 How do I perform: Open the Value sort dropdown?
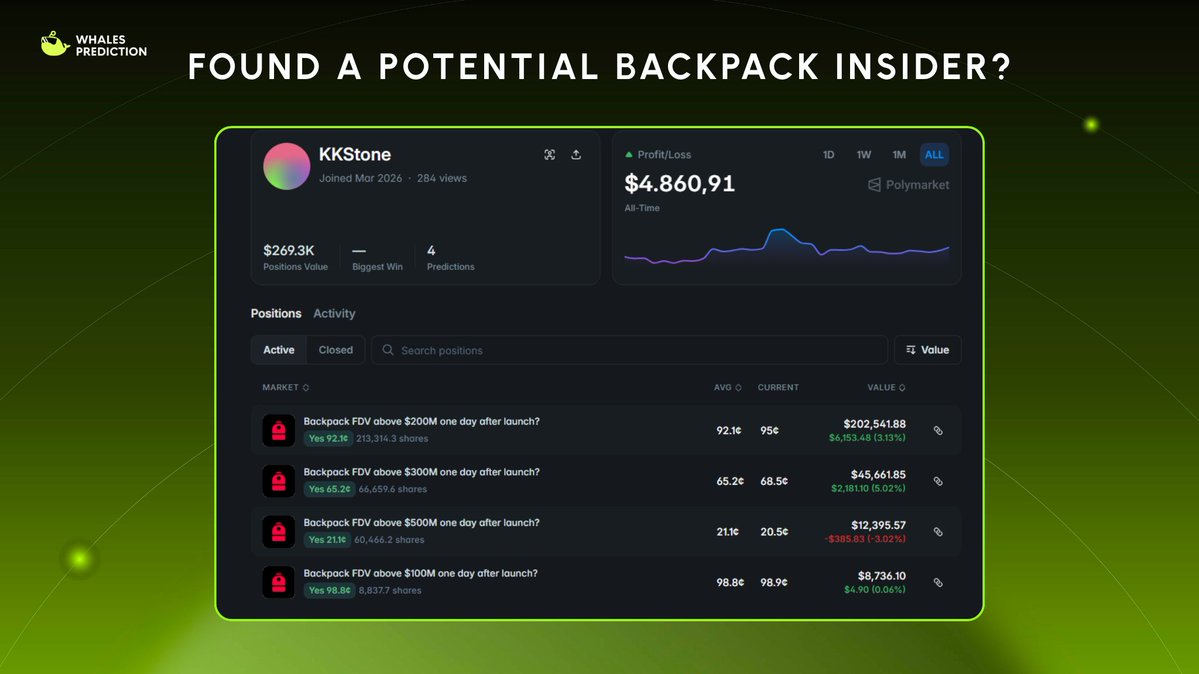pyautogui.click(x=928, y=350)
